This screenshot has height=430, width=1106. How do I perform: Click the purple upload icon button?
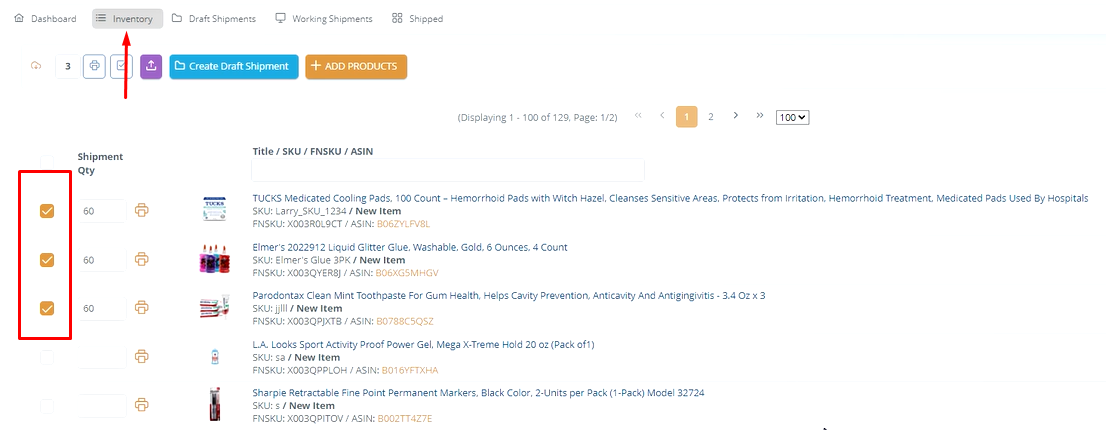pyautogui.click(x=151, y=67)
